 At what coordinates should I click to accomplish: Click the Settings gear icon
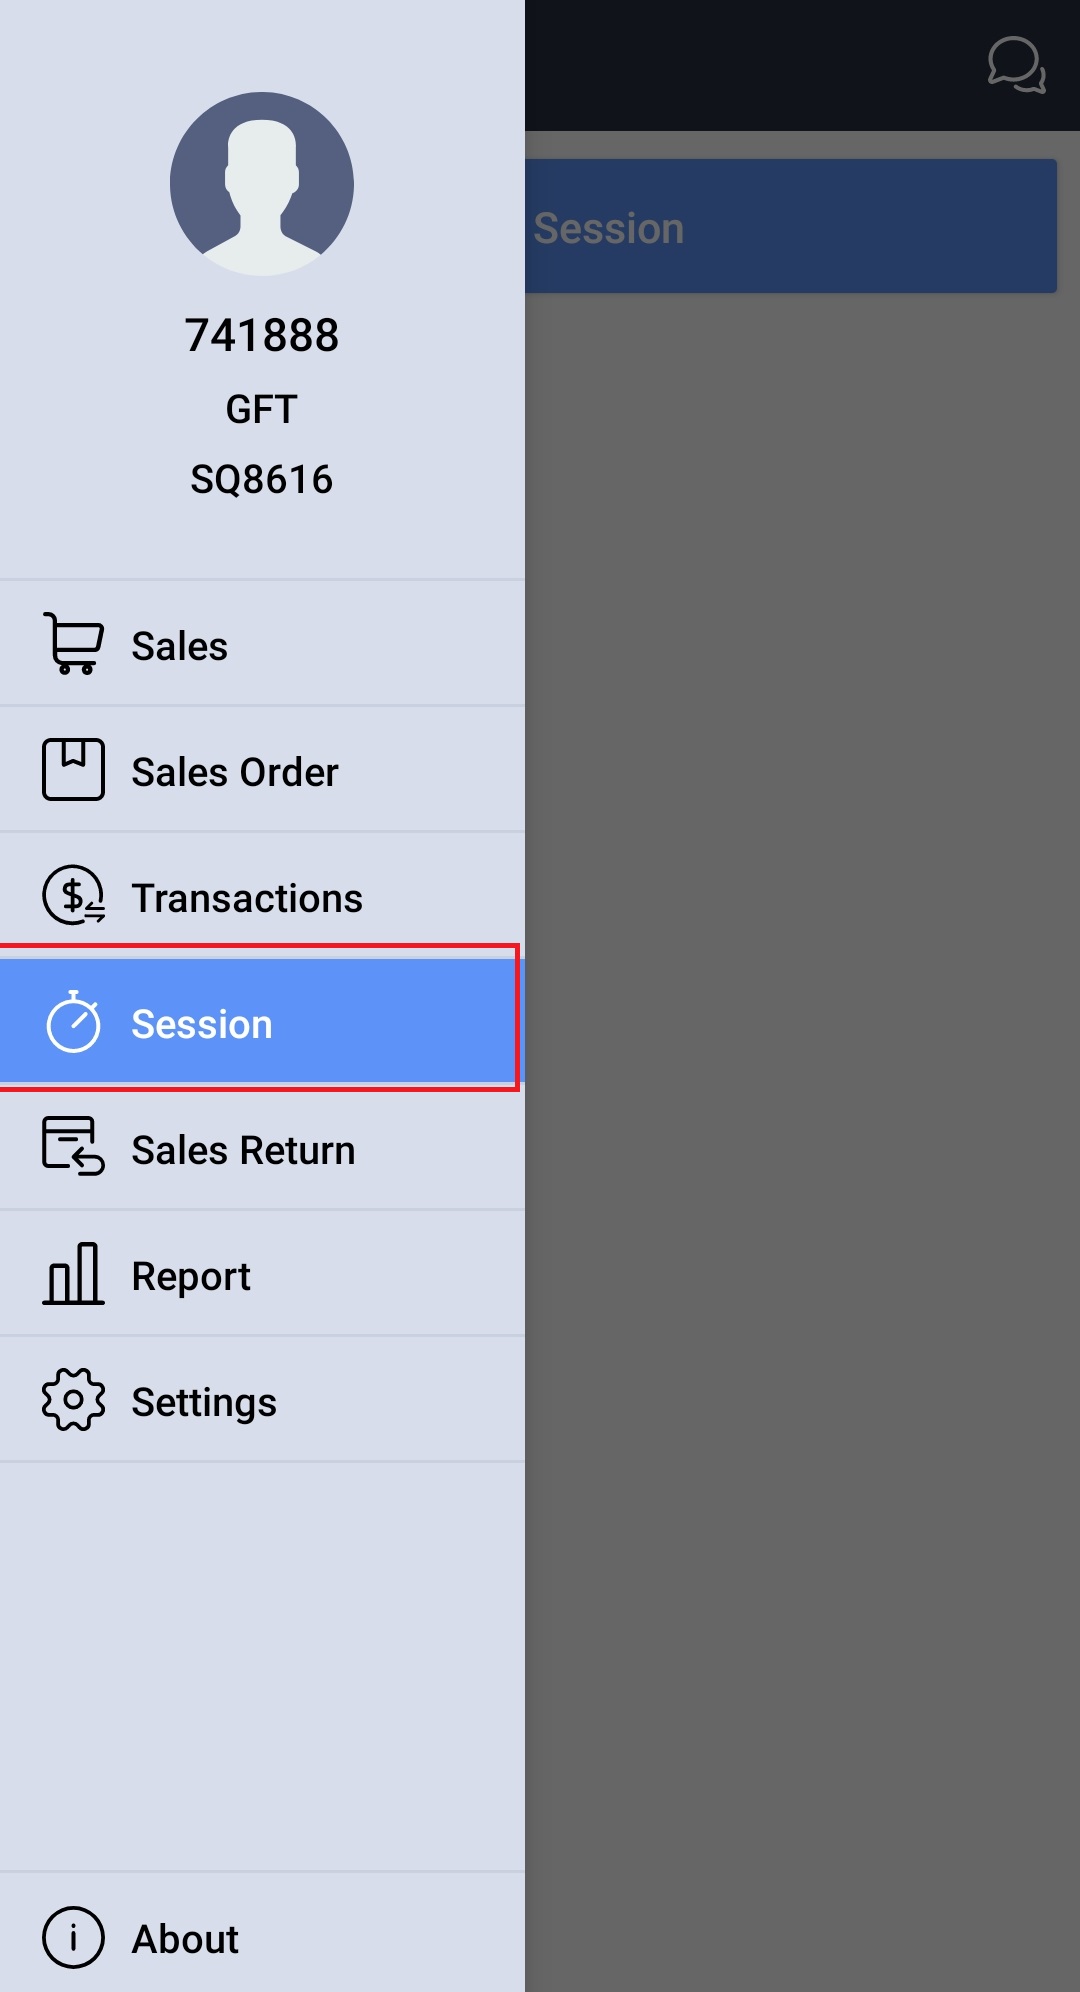(73, 1400)
